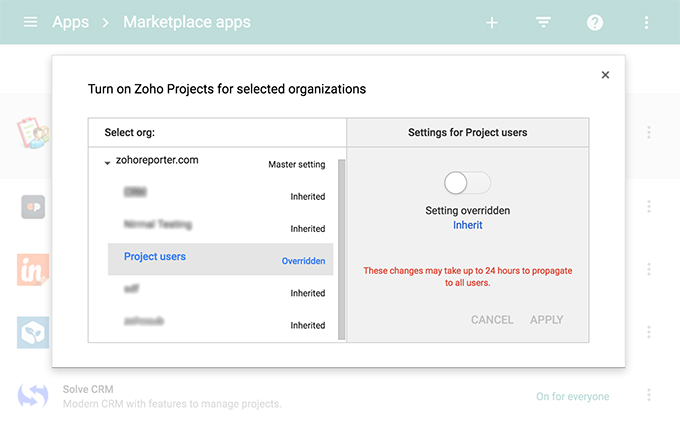
Task: Click the Inherit link
Action: pyautogui.click(x=468, y=225)
